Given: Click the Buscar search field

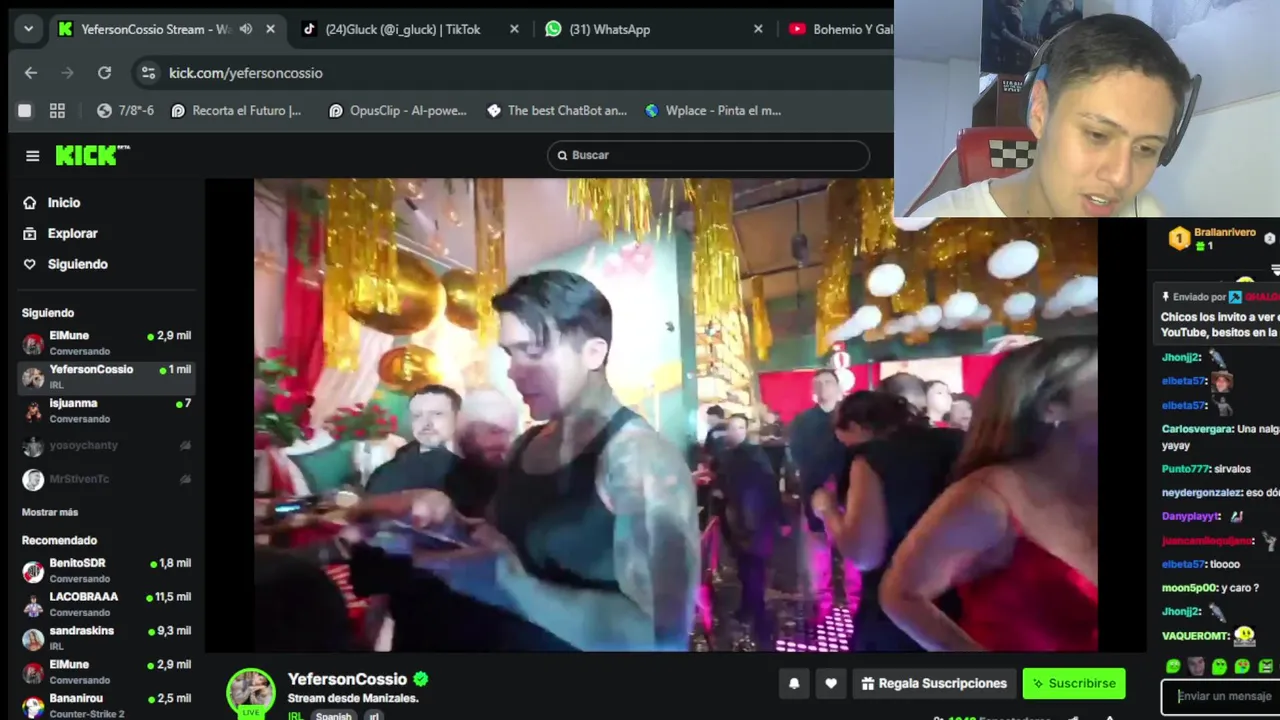Looking at the screenshot, I should pyautogui.click(x=708, y=155).
